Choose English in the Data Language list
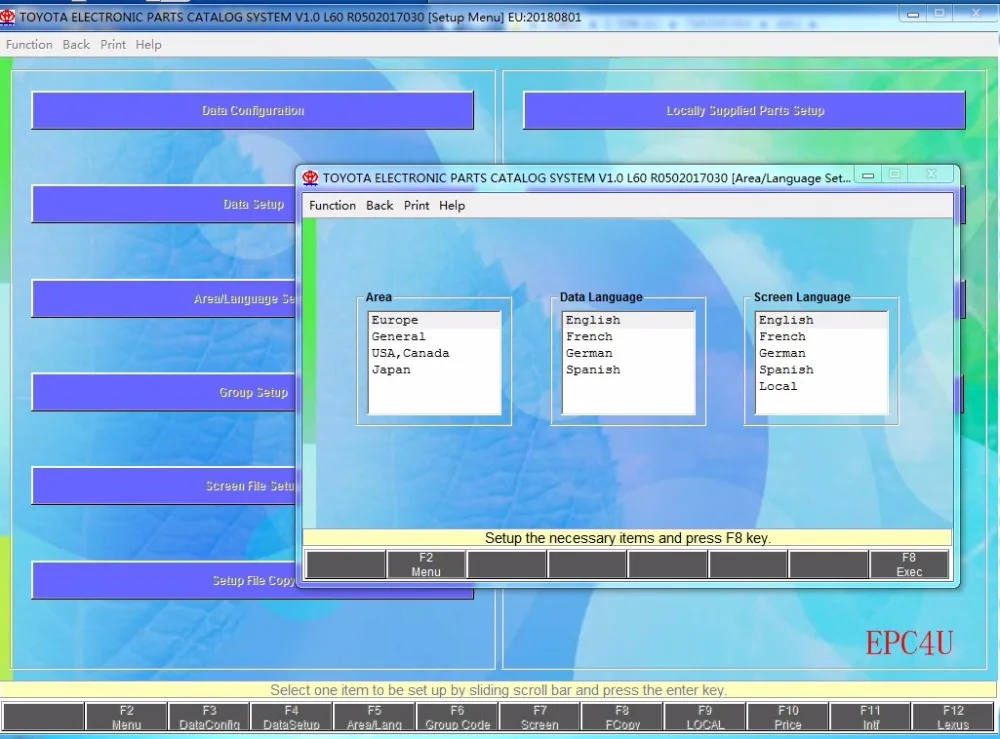Image resolution: width=1000 pixels, height=739 pixels. (x=628, y=320)
